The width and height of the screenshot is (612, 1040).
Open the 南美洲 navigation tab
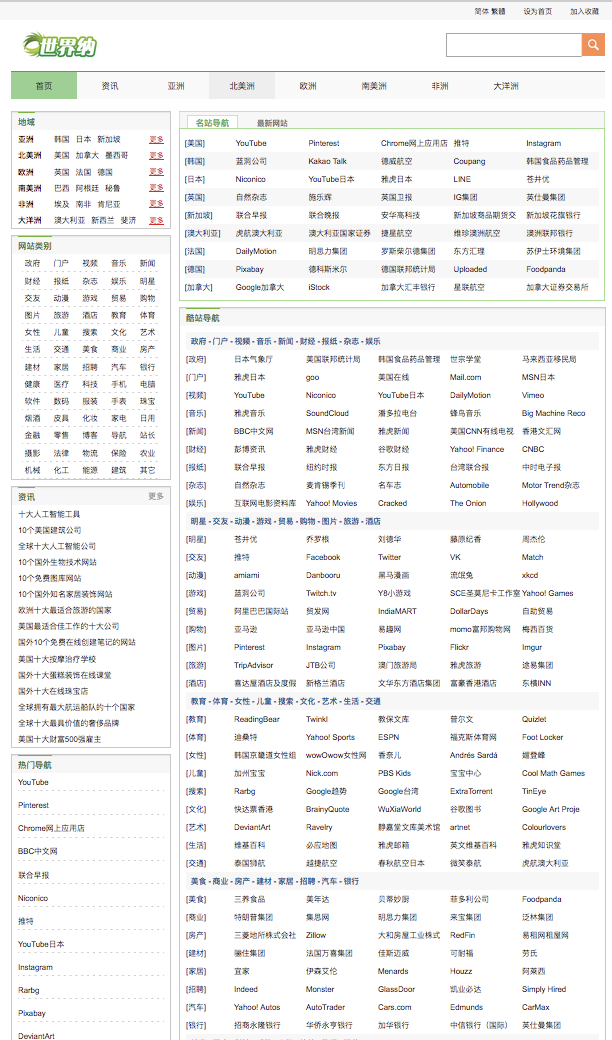coord(374,86)
